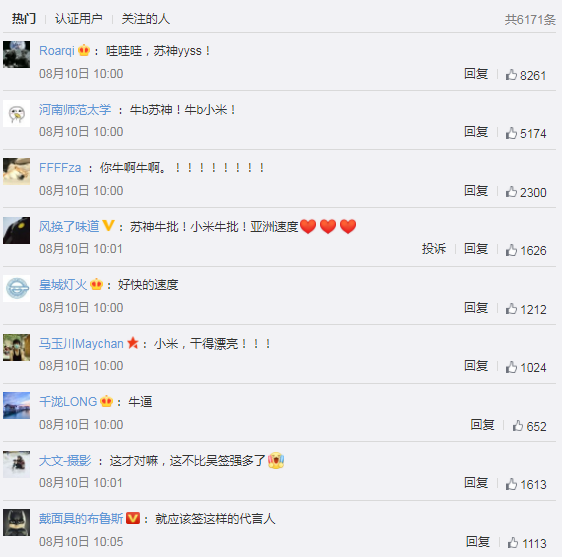Visit 河南师范大学 username link

point(75,109)
